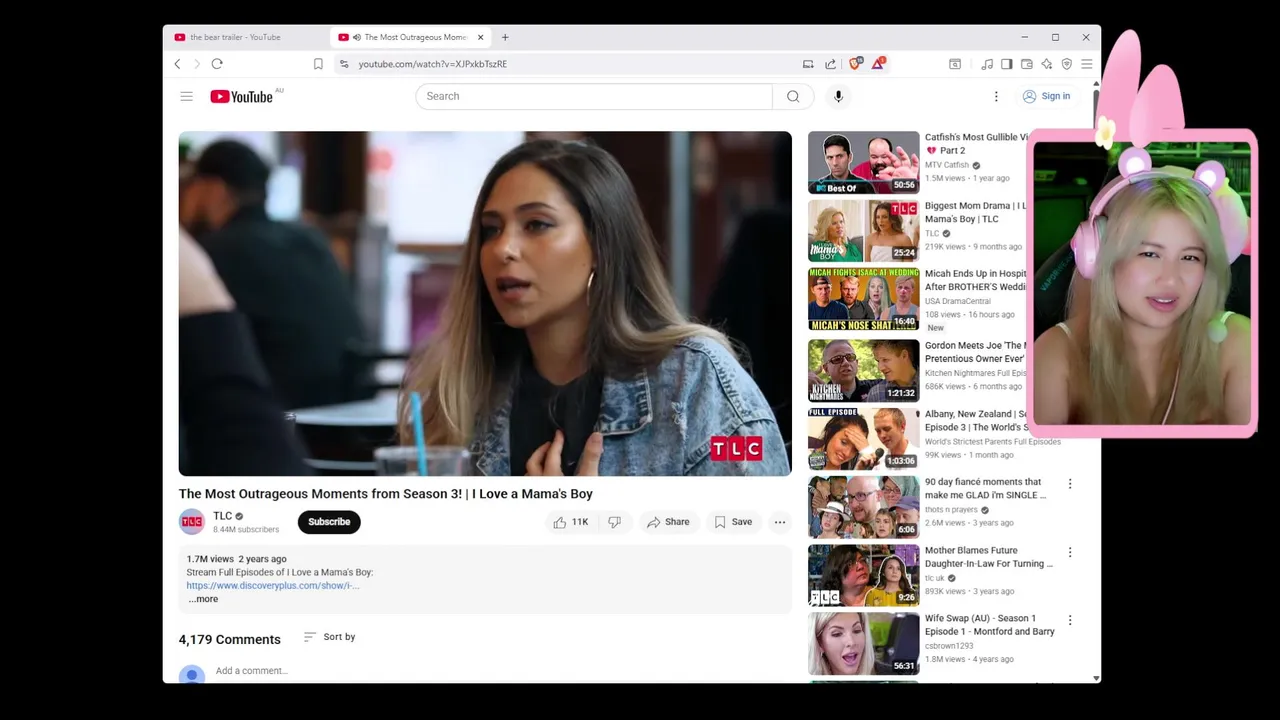Open 'Mother Blames Future Daughter-In-Law' title

pyautogui.click(x=988, y=557)
